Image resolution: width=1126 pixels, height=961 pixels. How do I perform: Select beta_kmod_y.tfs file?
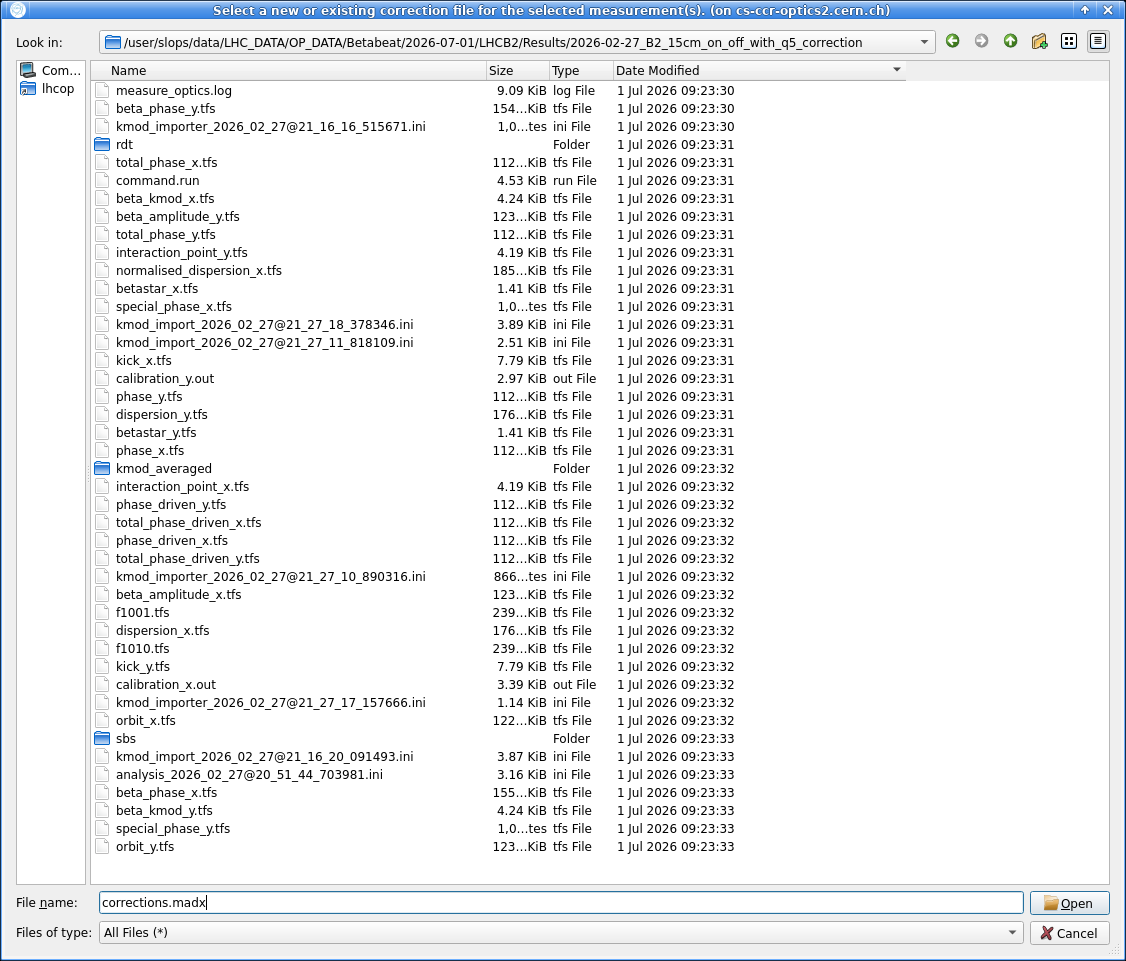pyautogui.click(x=164, y=810)
